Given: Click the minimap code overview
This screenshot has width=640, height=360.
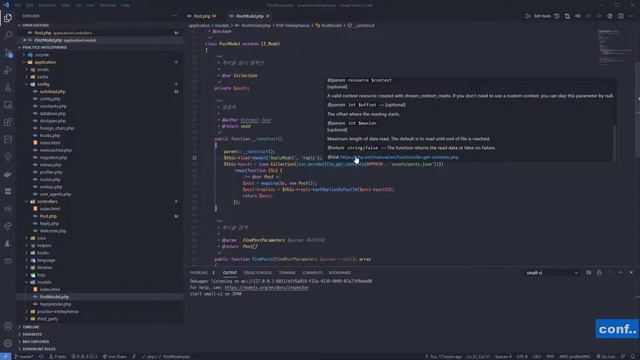Looking at the screenshot, I should tap(614, 46).
